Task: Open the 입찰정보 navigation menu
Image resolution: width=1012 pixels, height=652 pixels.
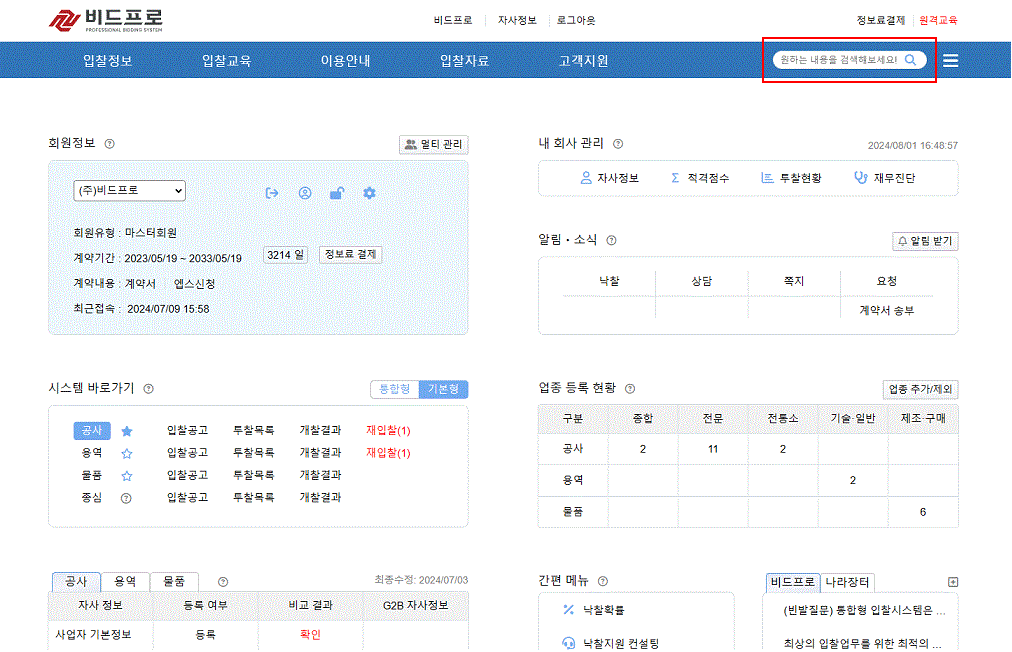Action: click(108, 60)
